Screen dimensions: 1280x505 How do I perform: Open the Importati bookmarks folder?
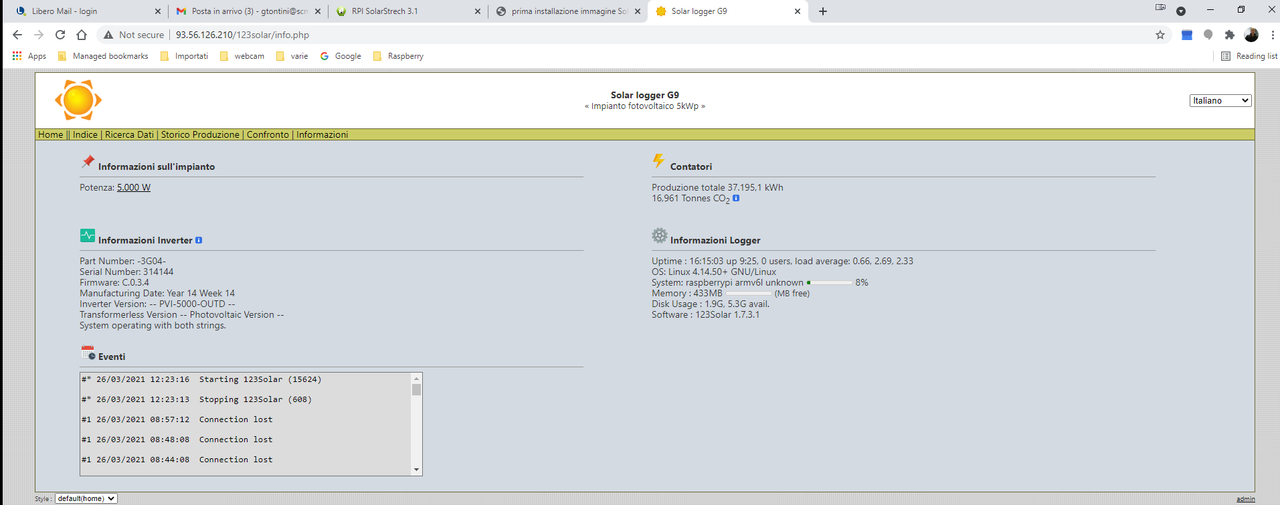[x=184, y=56]
